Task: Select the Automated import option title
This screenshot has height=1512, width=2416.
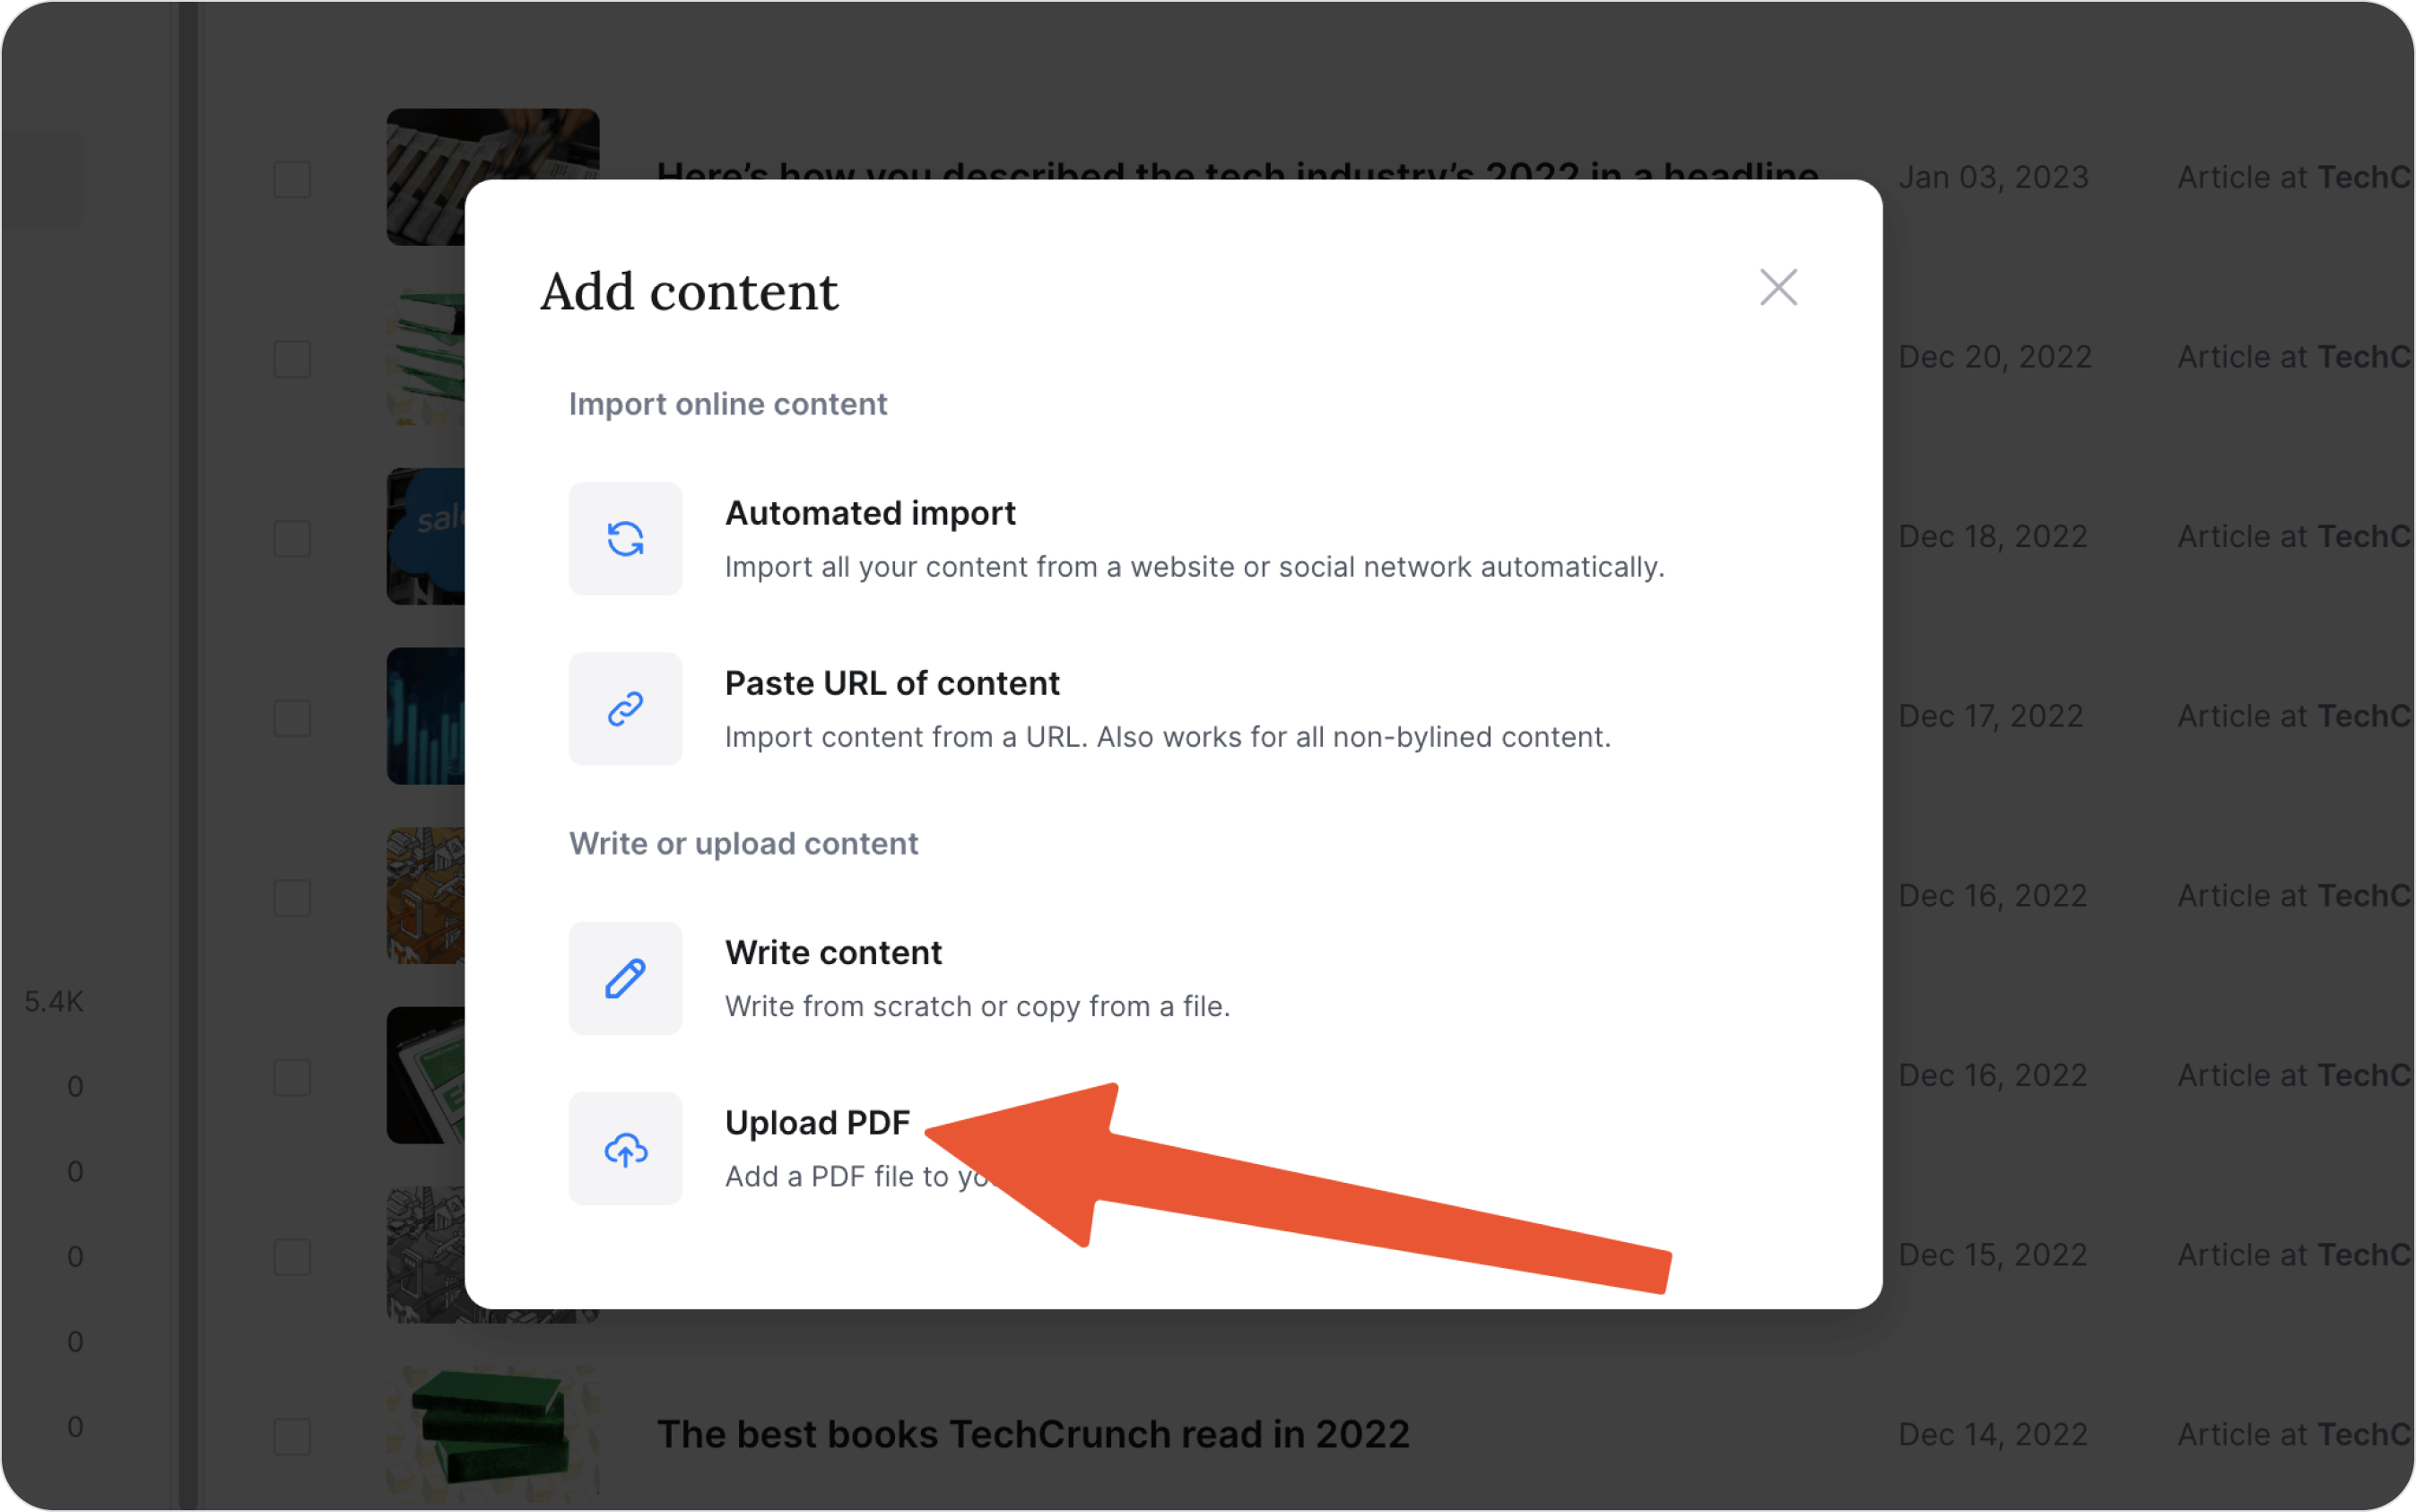Action: (869, 513)
